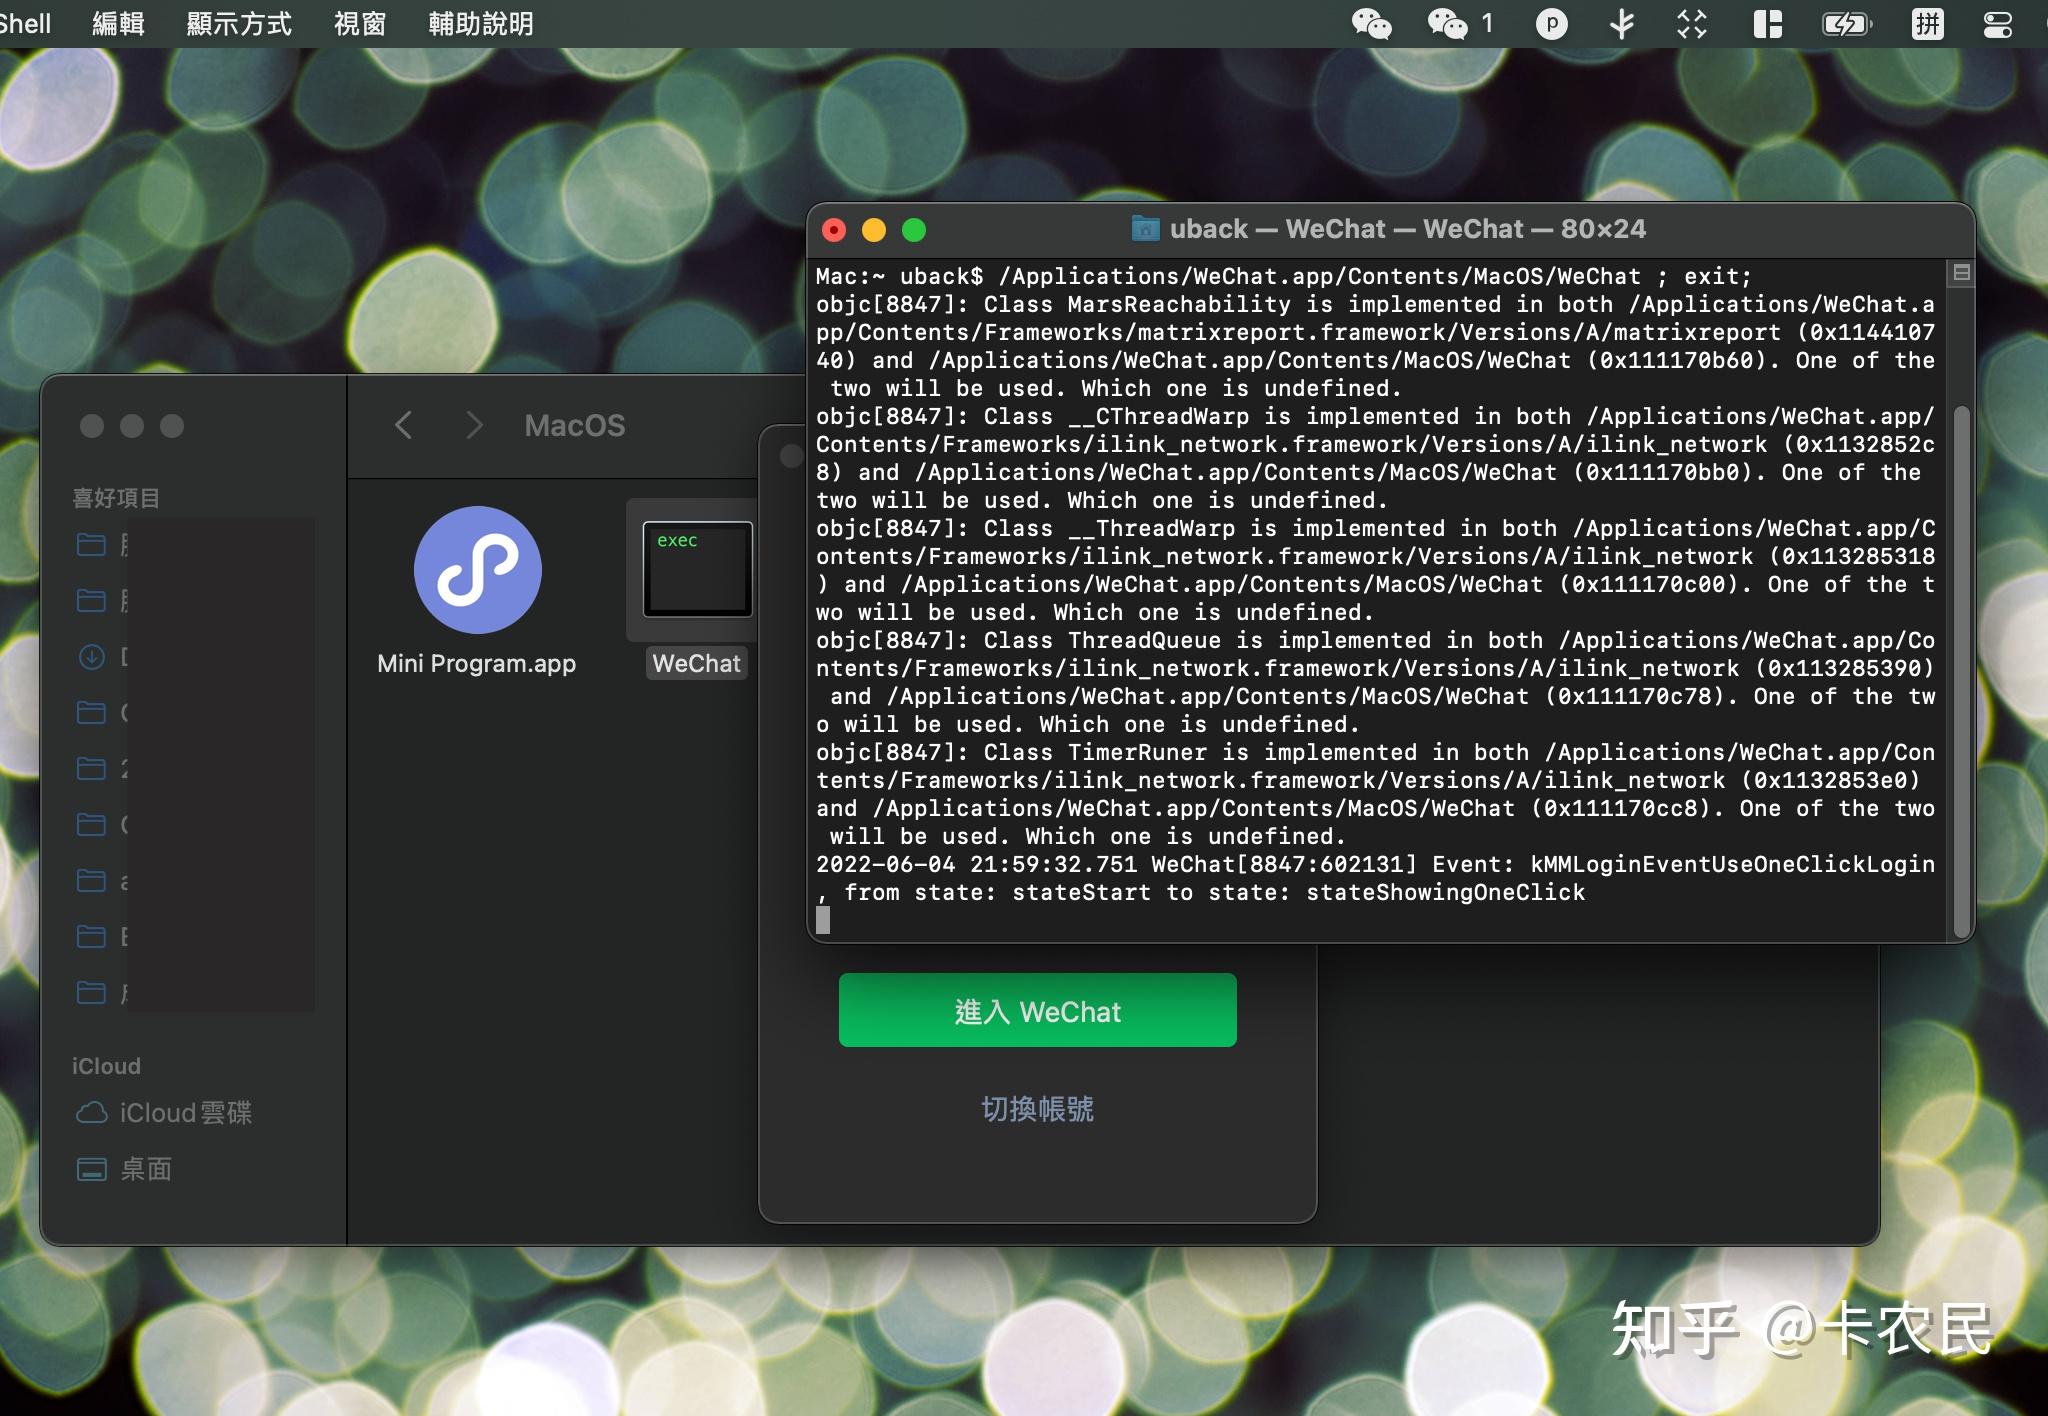Screen dimensions: 2048x1416
Task: Click the terminal cursor block
Action: tap(823, 920)
